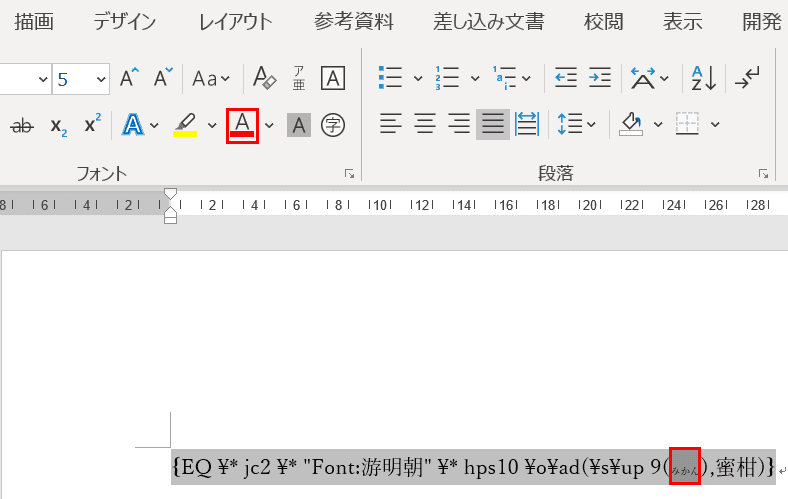This screenshot has height=499, width=788.
Task: Open 段落 dialog launcher
Action: click(x=763, y=174)
